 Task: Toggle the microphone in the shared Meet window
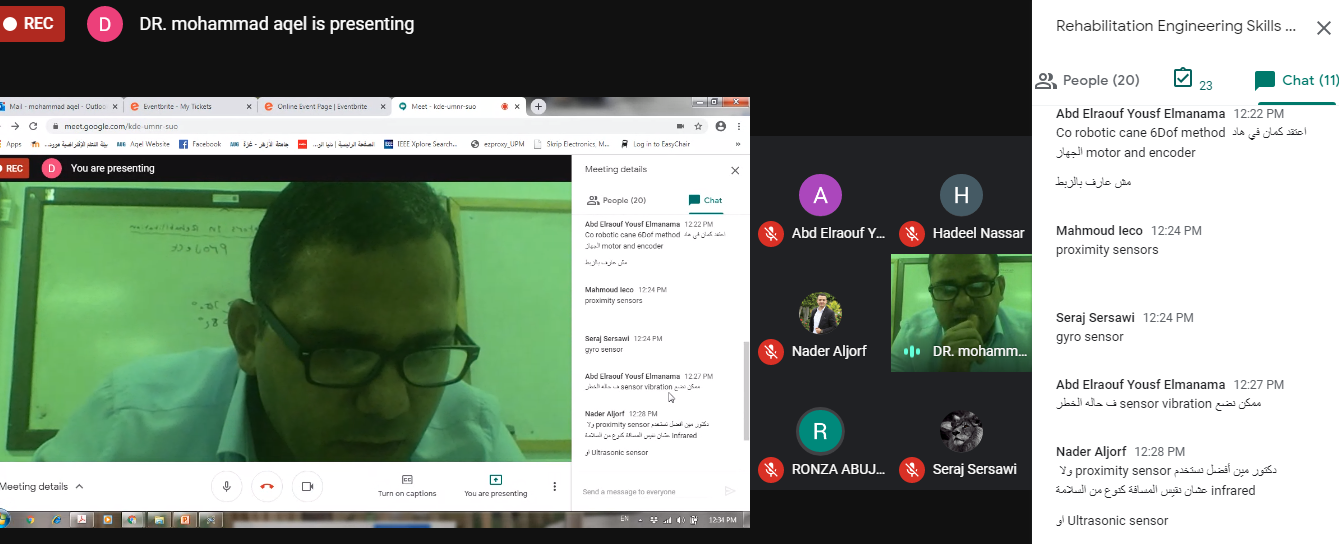tap(227, 486)
